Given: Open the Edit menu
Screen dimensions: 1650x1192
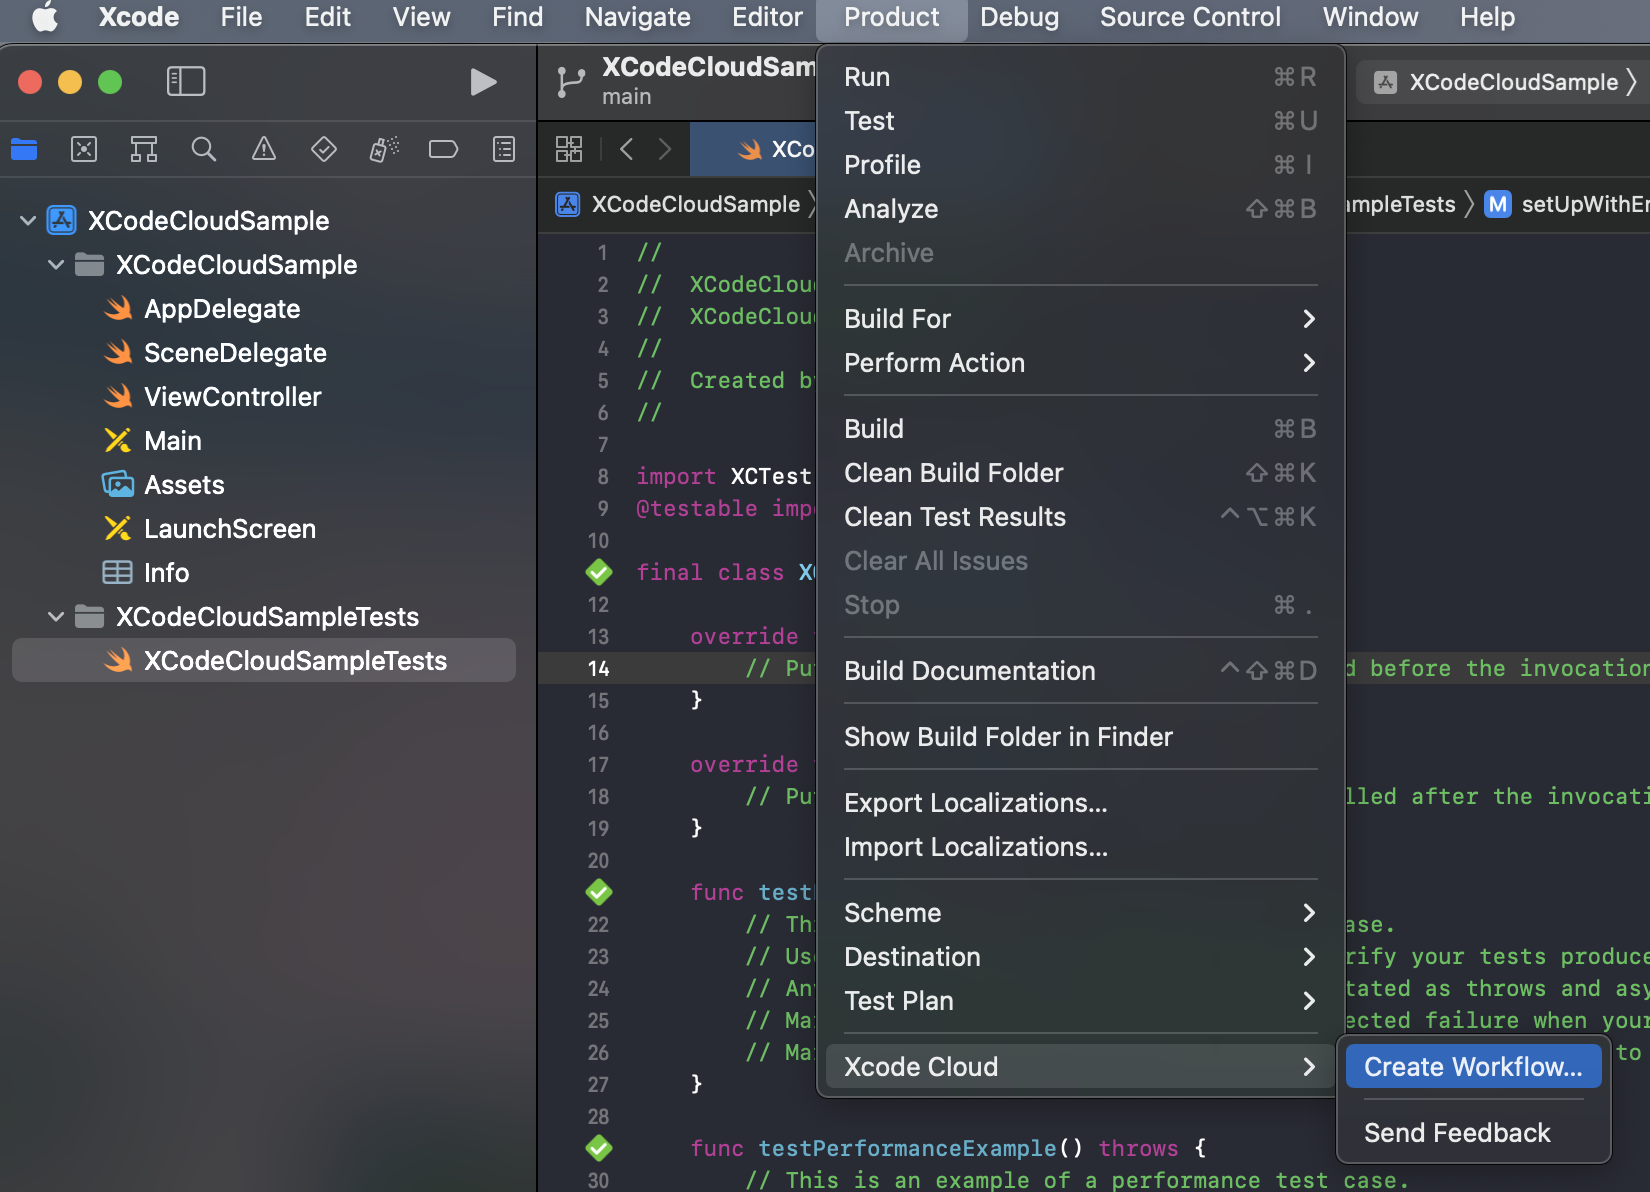Looking at the screenshot, I should (x=327, y=17).
